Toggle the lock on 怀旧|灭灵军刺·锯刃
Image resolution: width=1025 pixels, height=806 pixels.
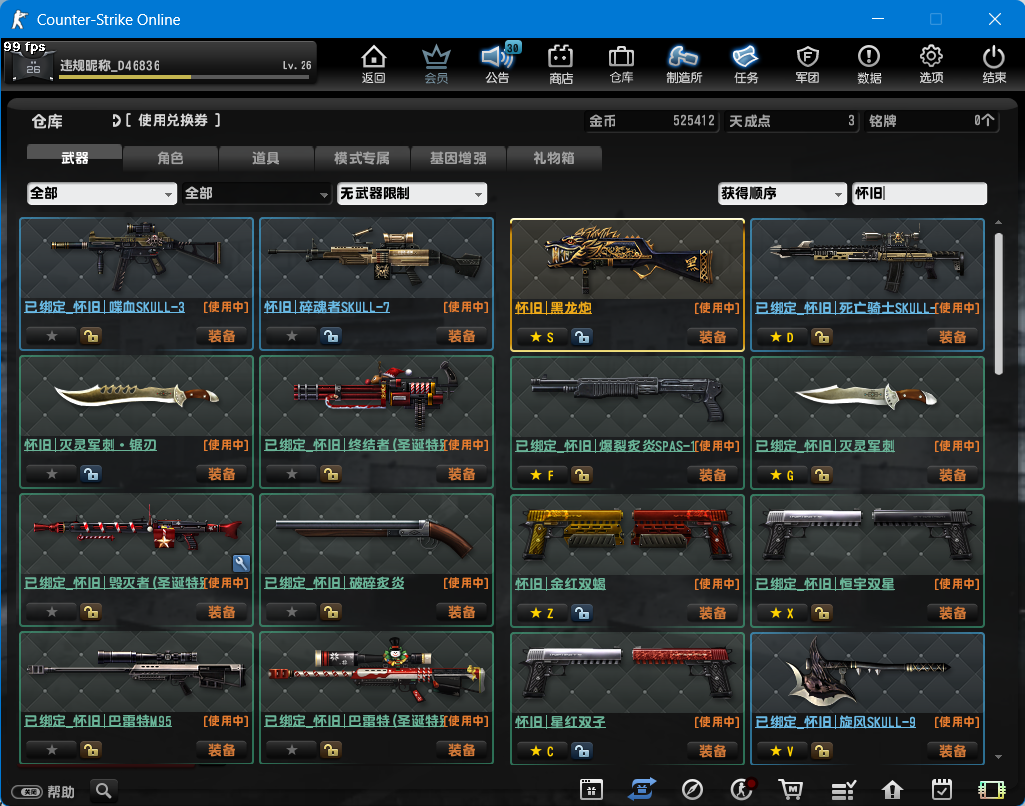pyautogui.click(x=91, y=474)
